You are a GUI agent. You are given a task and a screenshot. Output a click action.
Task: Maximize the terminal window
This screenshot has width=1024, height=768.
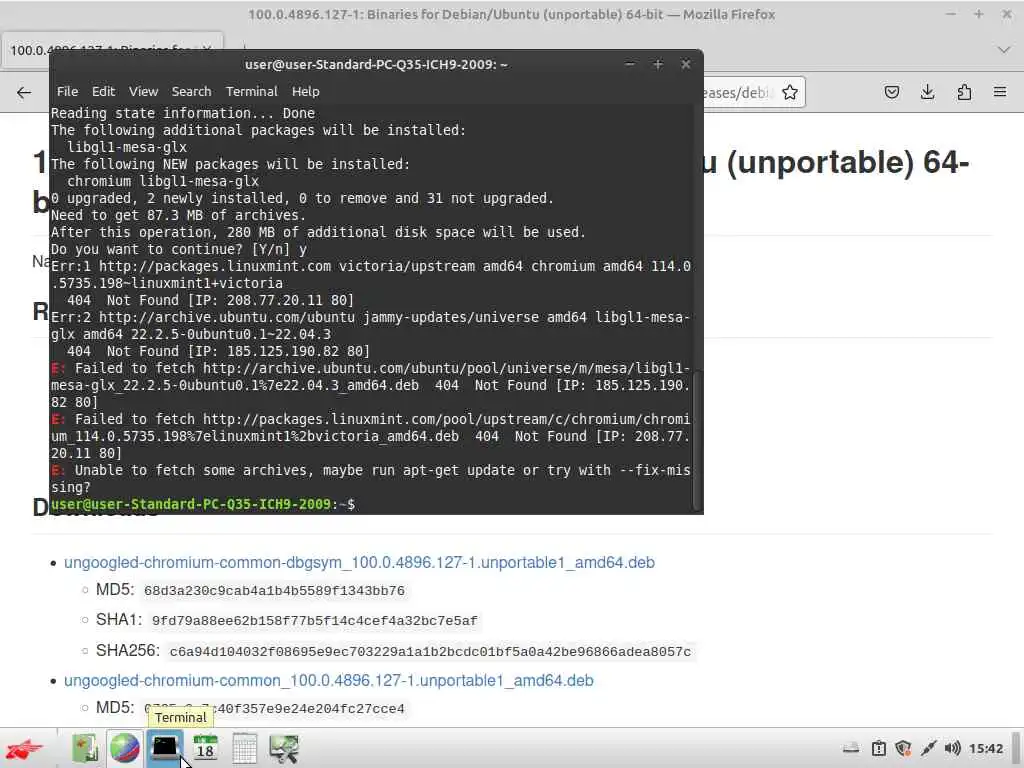tap(658, 64)
